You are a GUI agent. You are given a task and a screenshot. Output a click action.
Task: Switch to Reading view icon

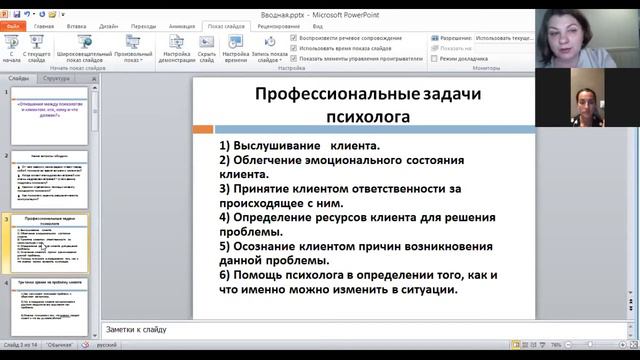pos(533,345)
